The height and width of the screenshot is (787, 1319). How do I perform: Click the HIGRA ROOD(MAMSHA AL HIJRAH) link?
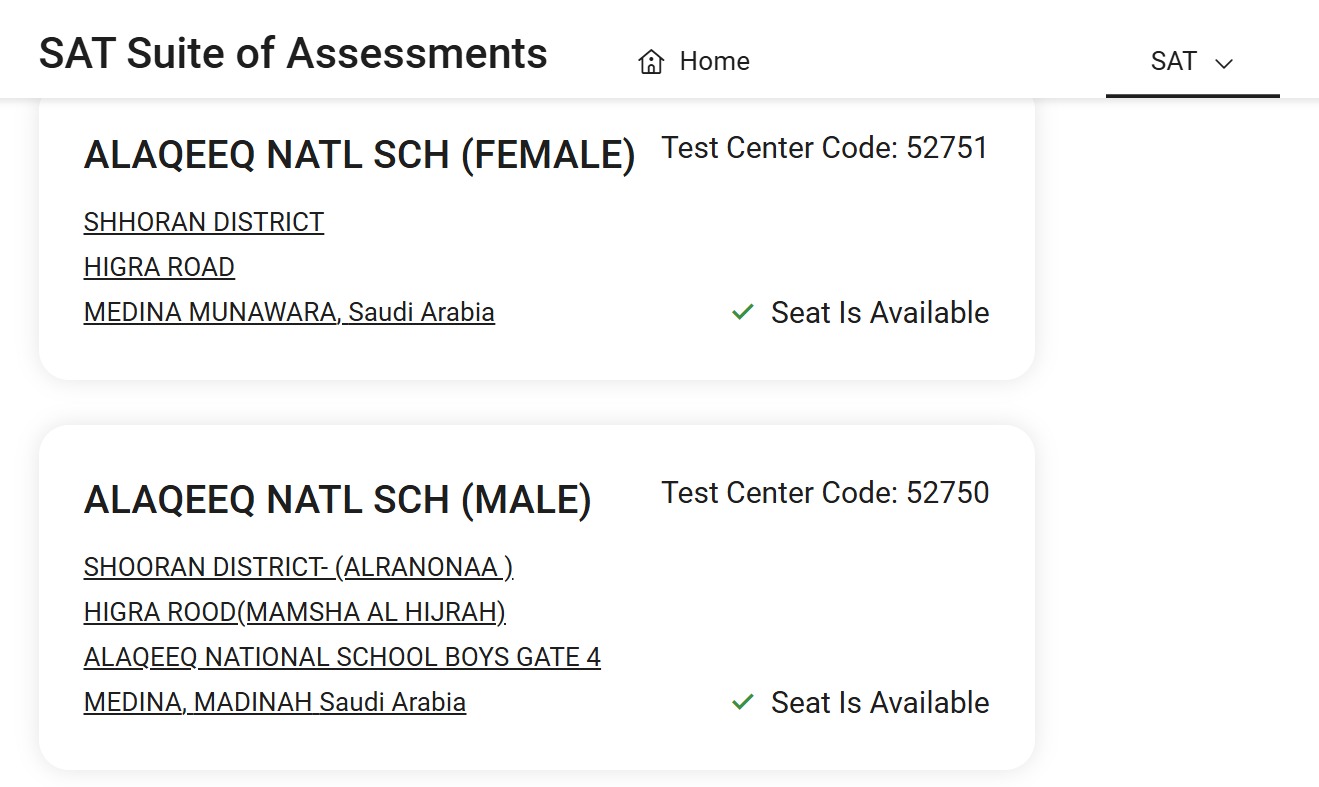click(x=295, y=612)
